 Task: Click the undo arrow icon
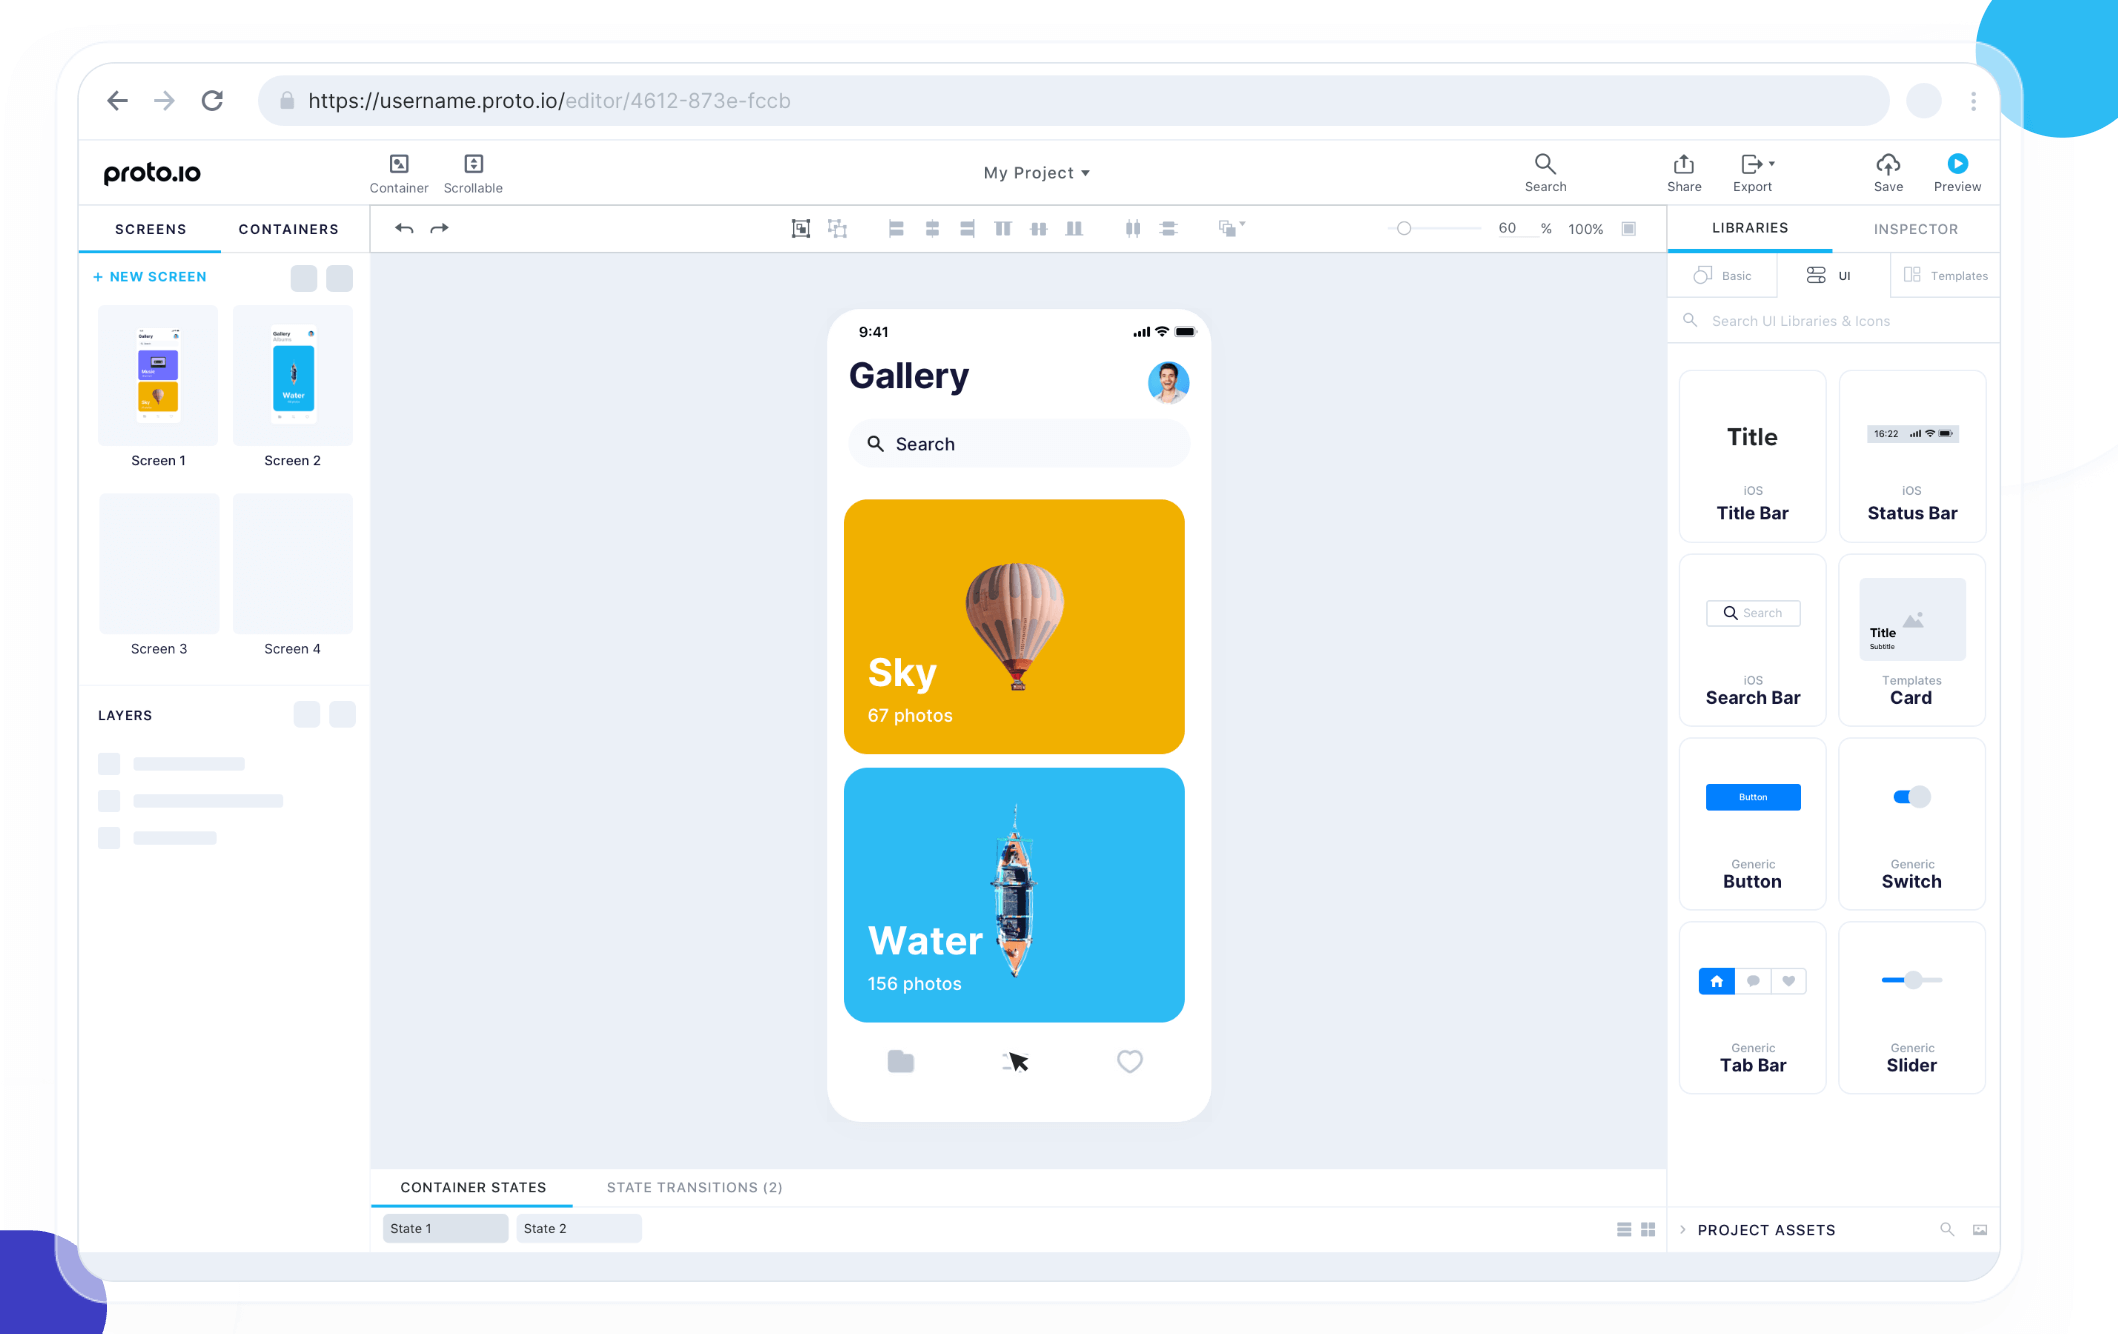click(404, 229)
